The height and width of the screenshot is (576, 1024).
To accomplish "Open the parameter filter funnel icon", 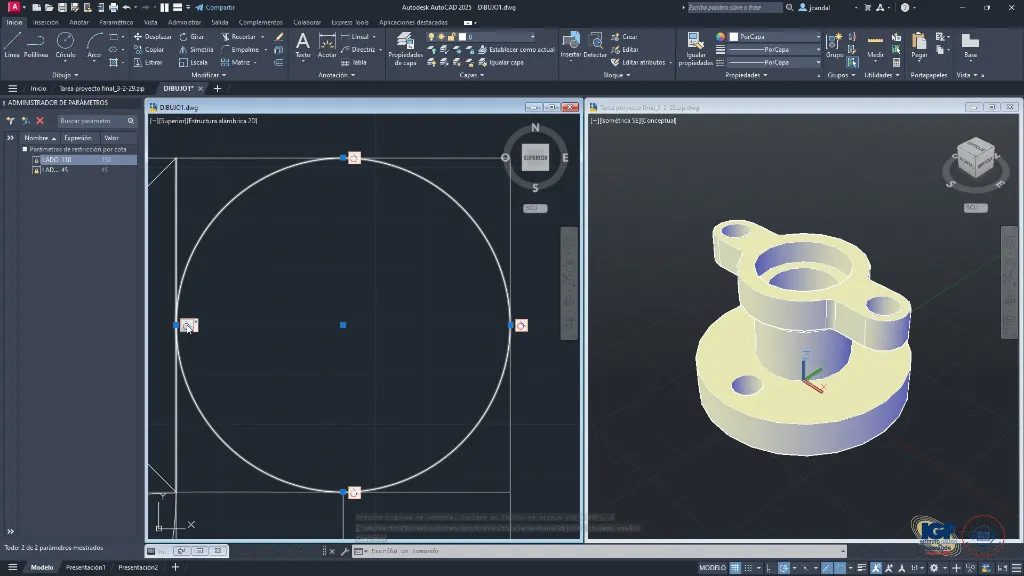I will click(10, 121).
